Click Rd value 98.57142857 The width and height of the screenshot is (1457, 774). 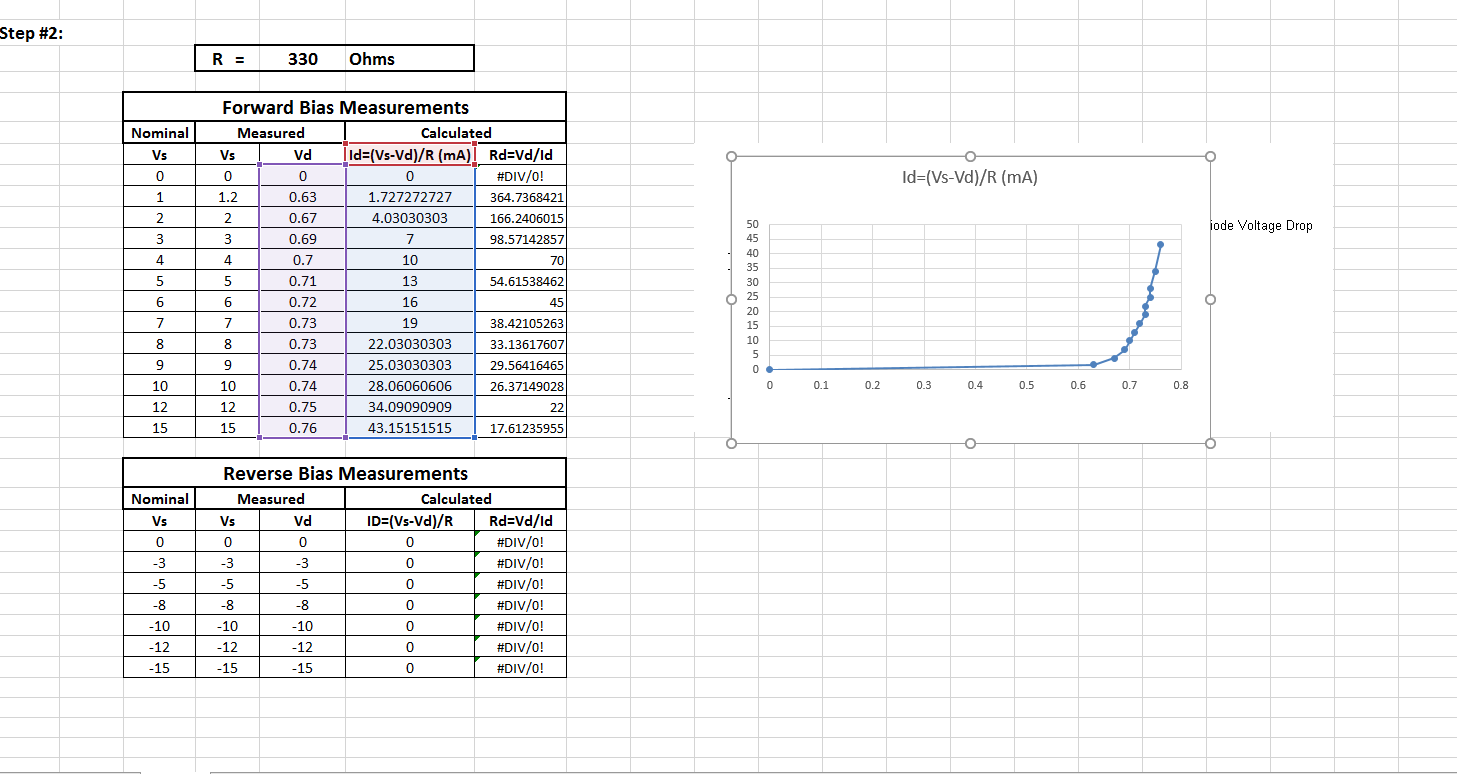[x=520, y=239]
